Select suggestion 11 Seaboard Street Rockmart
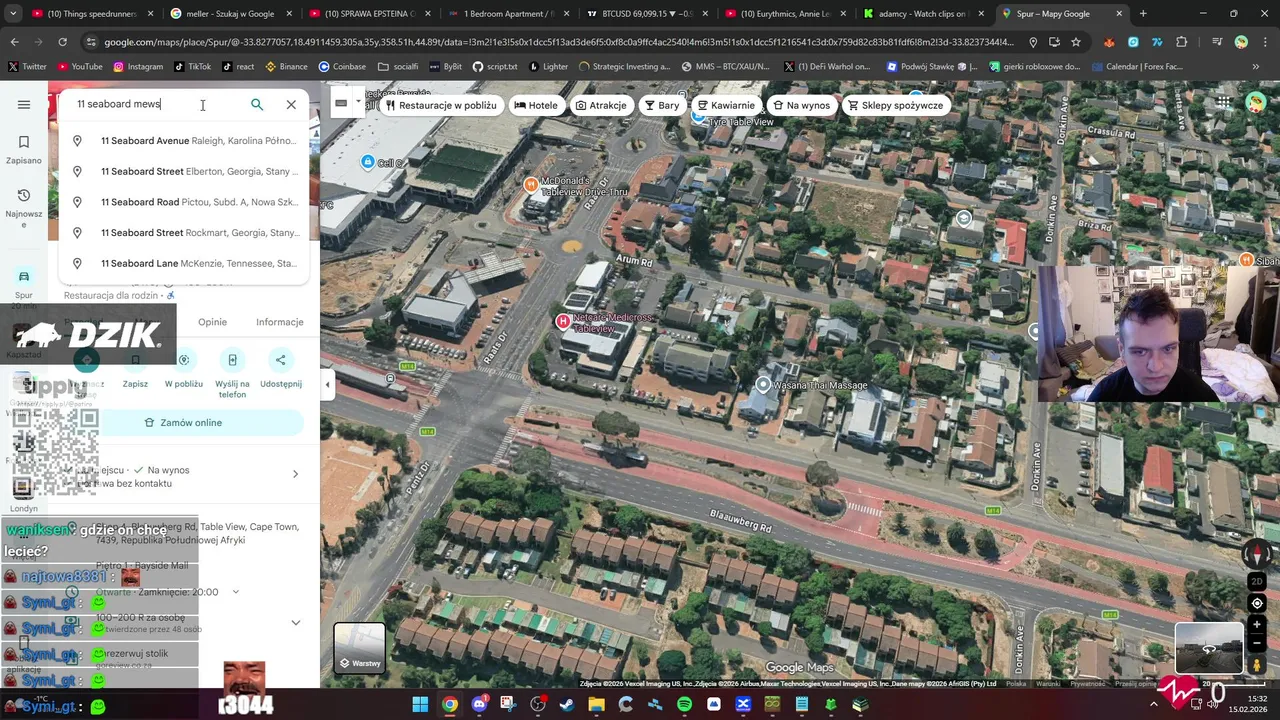This screenshot has width=1280, height=720. (185, 233)
